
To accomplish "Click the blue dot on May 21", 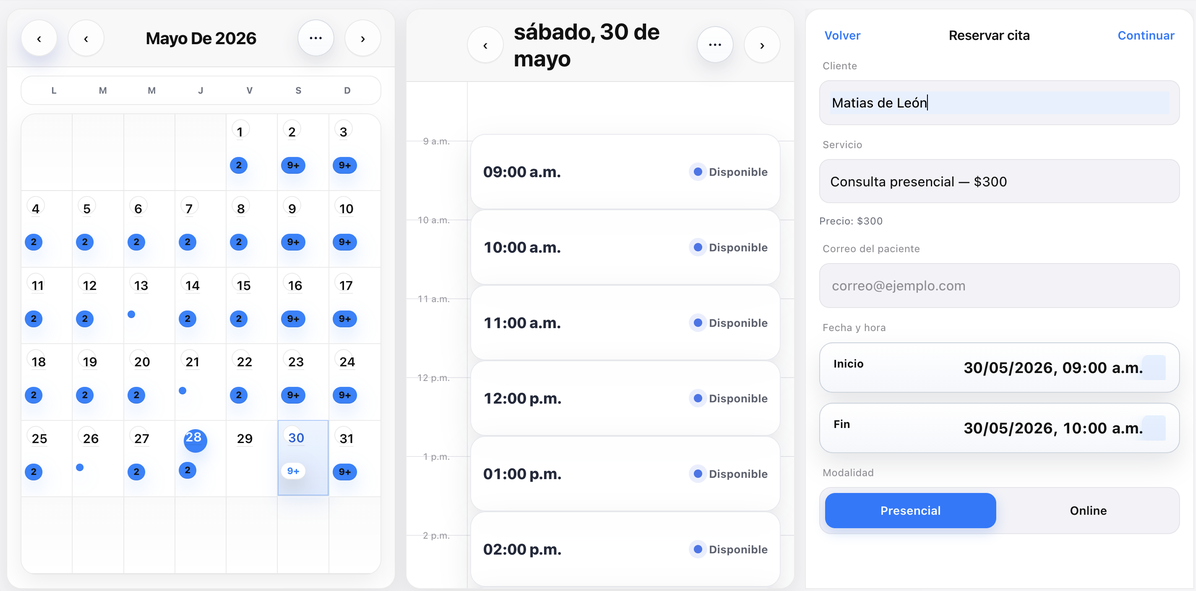I will click(x=182, y=390).
